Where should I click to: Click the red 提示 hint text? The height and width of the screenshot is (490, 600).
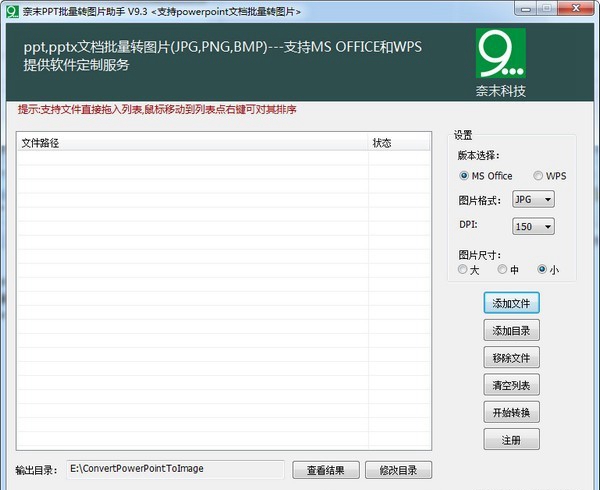click(x=157, y=110)
